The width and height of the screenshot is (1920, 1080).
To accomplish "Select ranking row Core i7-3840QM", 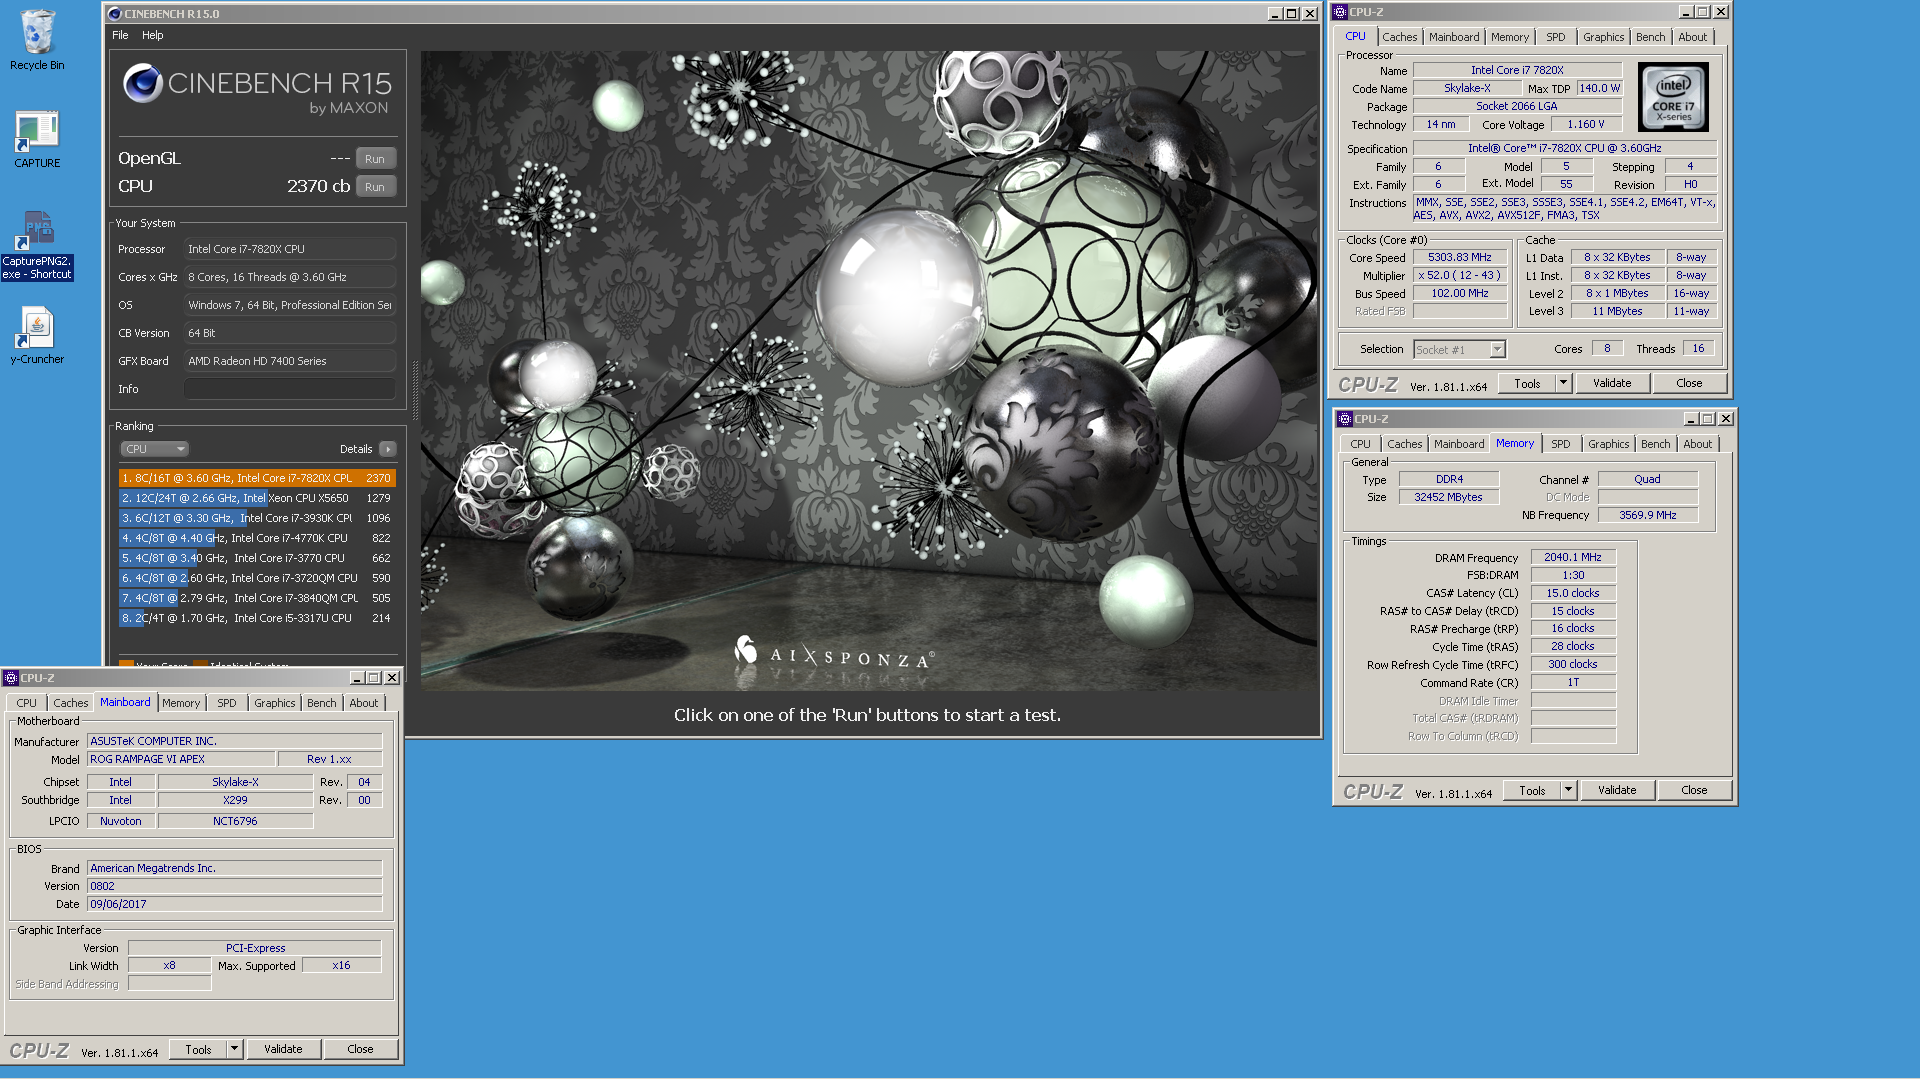I will [x=257, y=598].
